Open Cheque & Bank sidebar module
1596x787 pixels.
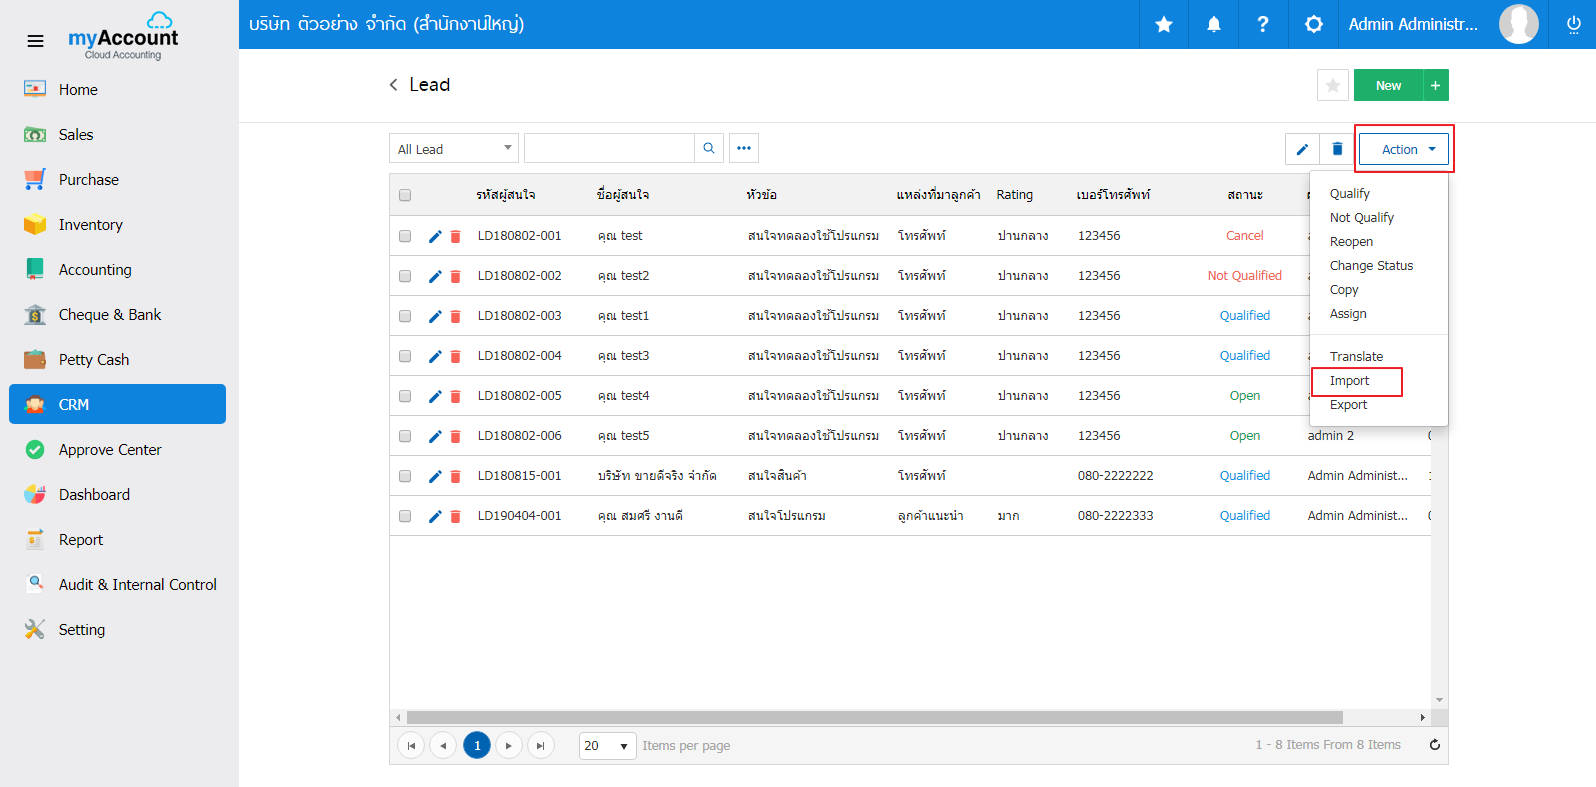click(118, 314)
